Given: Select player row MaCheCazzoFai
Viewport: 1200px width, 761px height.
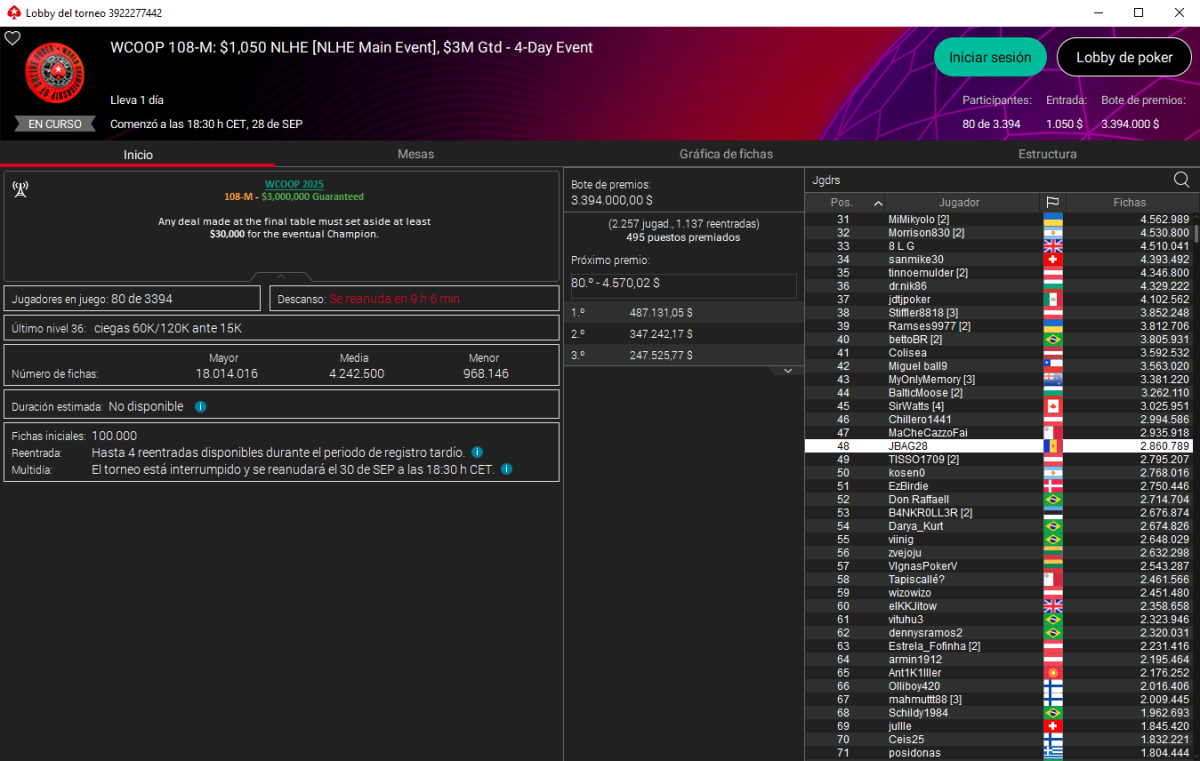Looking at the screenshot, I should click(x=1000, y=433).
